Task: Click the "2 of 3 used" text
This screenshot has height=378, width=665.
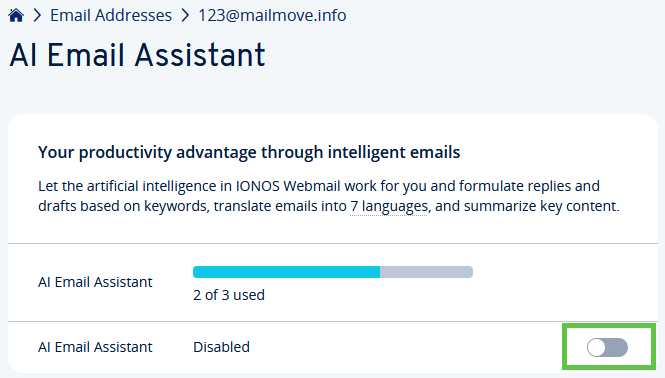Action: pyautogui.click(x=229, y=295)
